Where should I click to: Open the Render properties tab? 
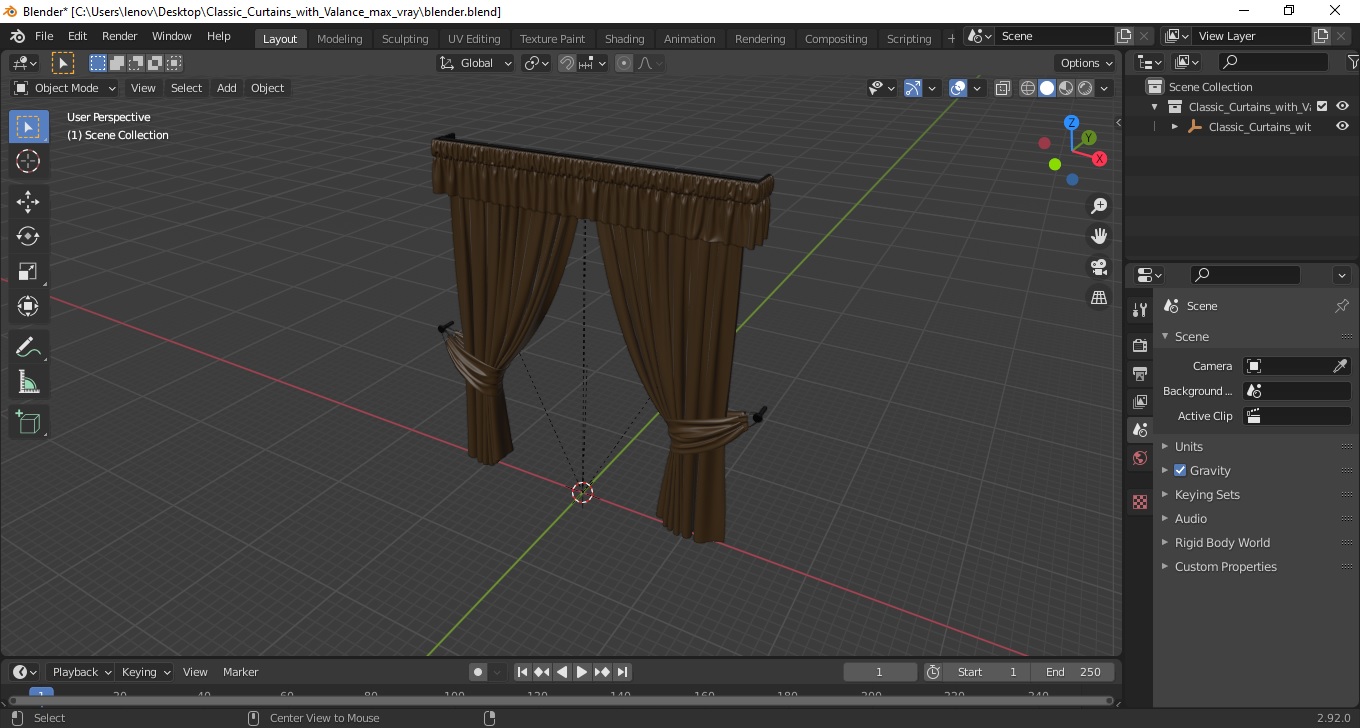point(1139,345)
